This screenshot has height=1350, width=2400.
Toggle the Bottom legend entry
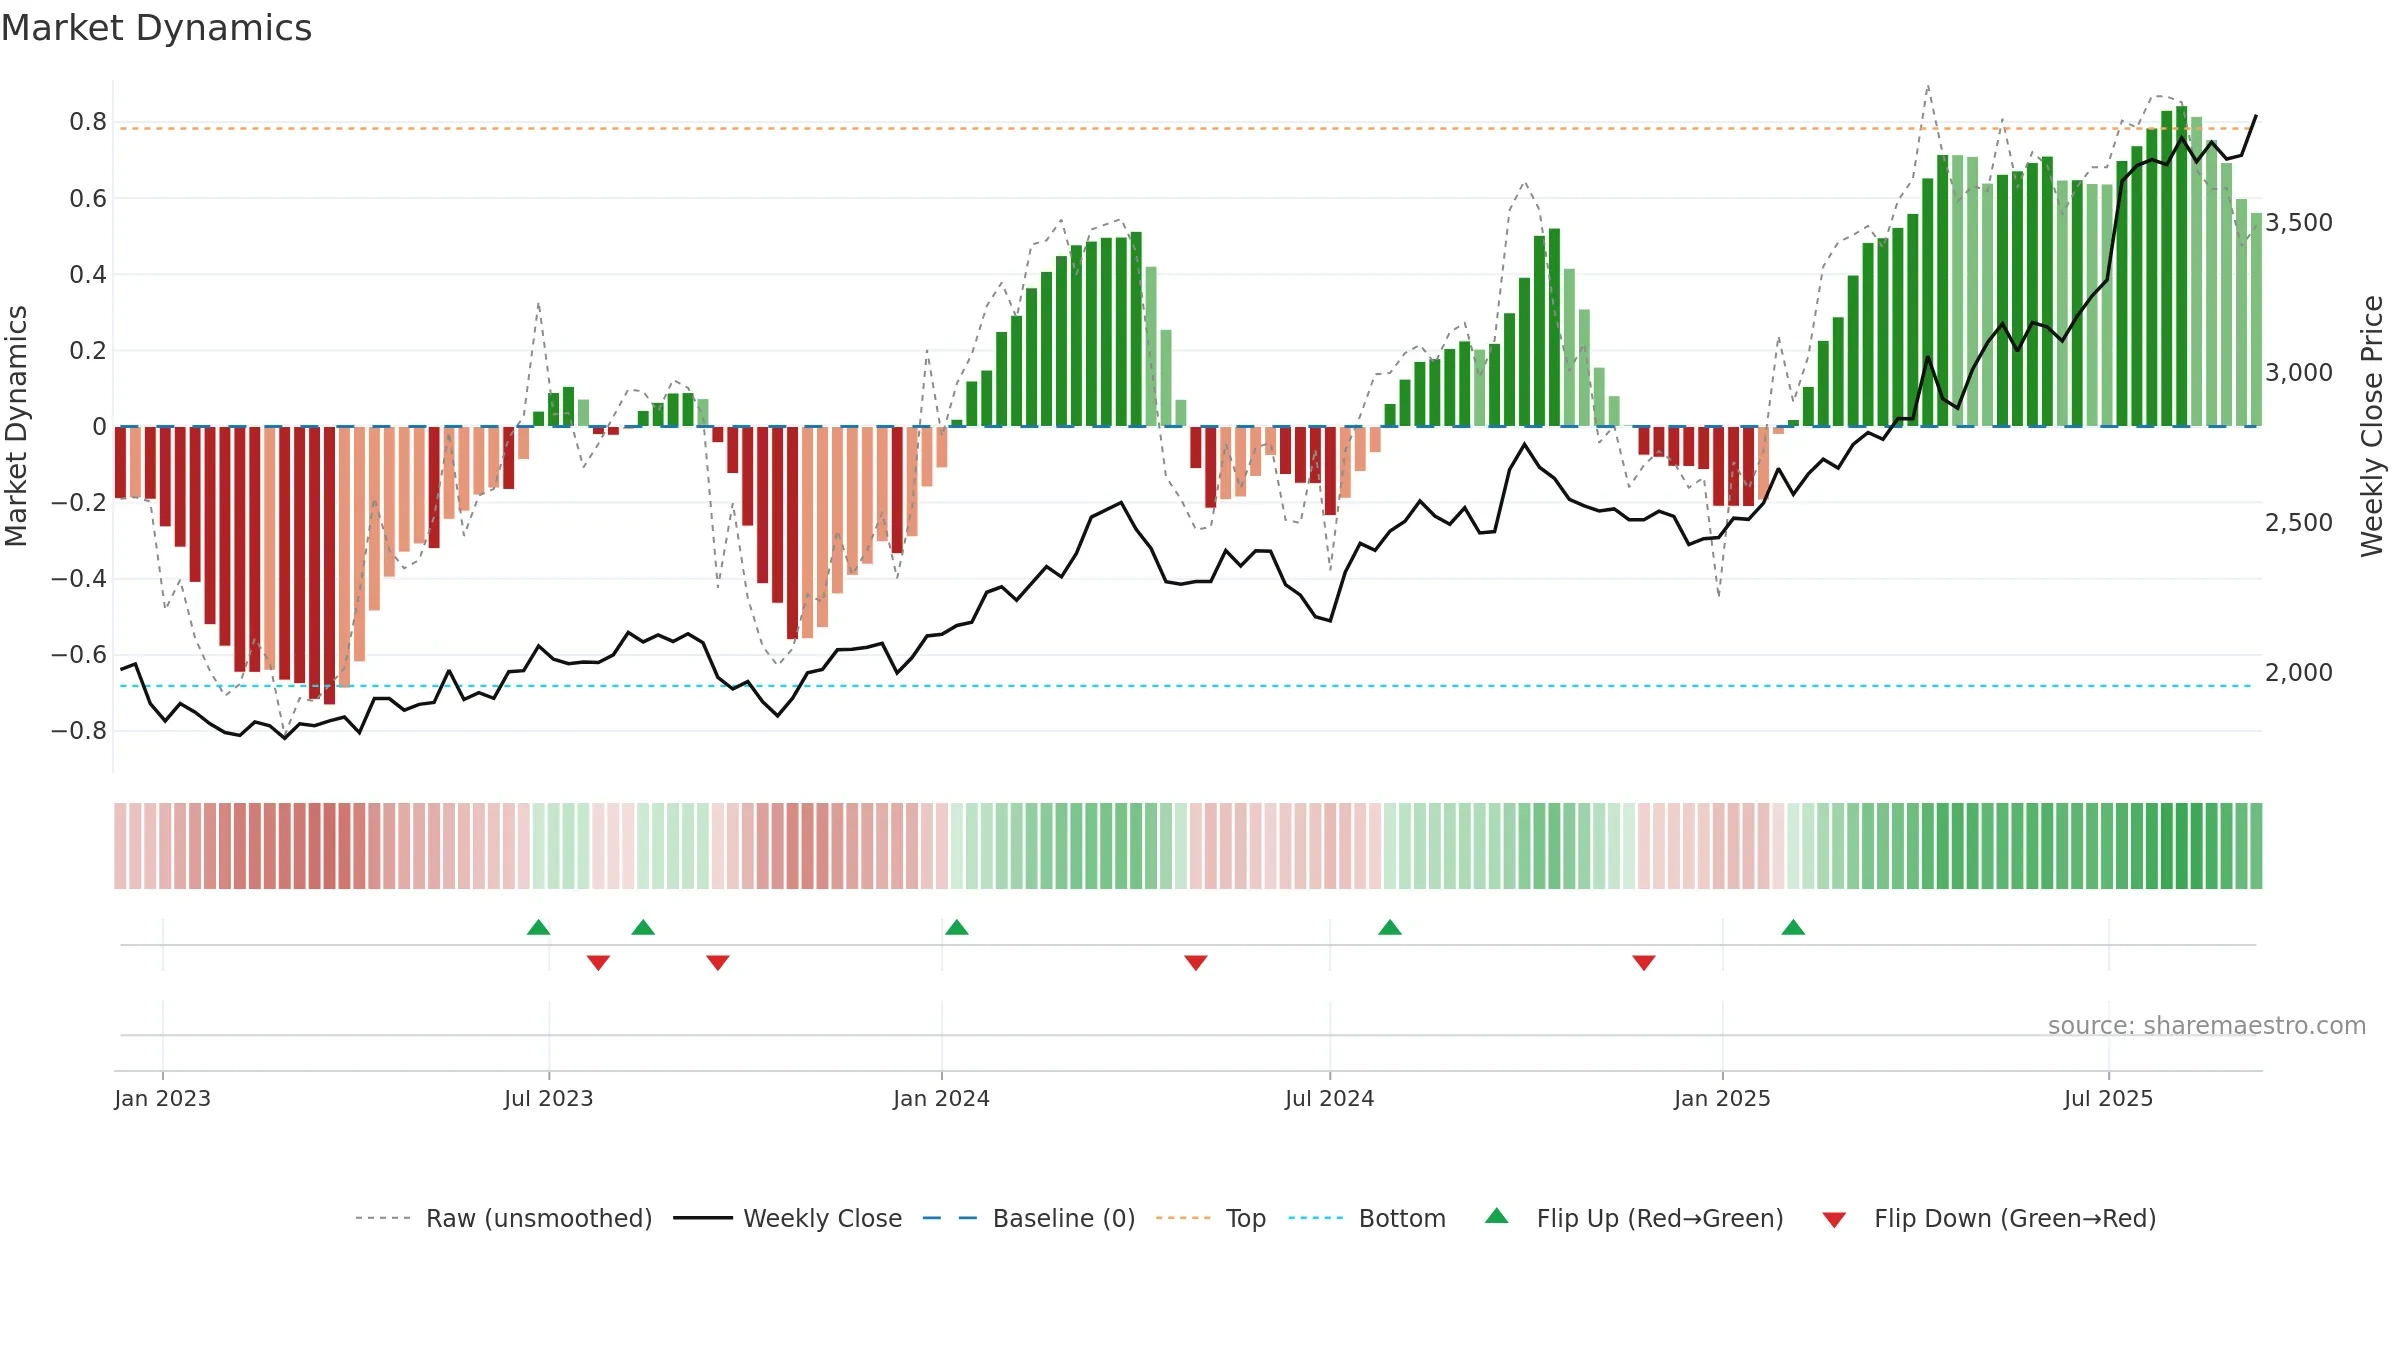point(1366,1218)
